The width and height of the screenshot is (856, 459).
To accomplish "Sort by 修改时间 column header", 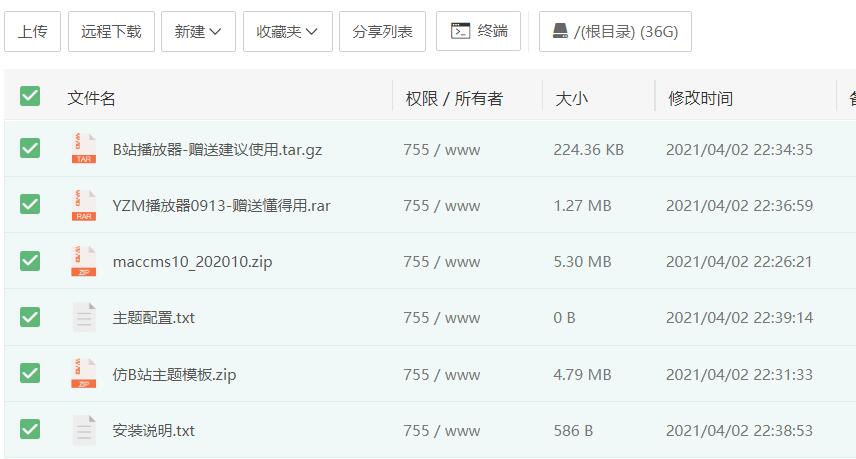I will pyautogui.click(x=700, y=98).
